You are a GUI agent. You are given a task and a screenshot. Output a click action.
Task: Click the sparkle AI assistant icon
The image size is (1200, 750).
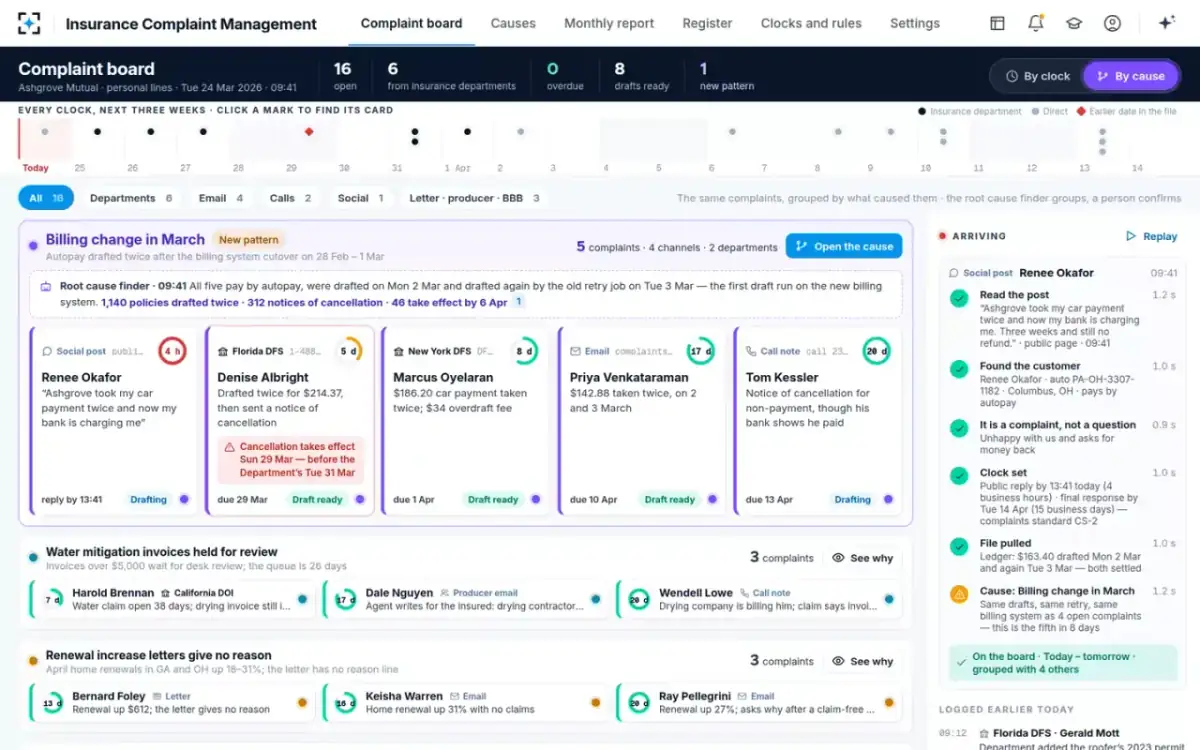[1166, 23]
